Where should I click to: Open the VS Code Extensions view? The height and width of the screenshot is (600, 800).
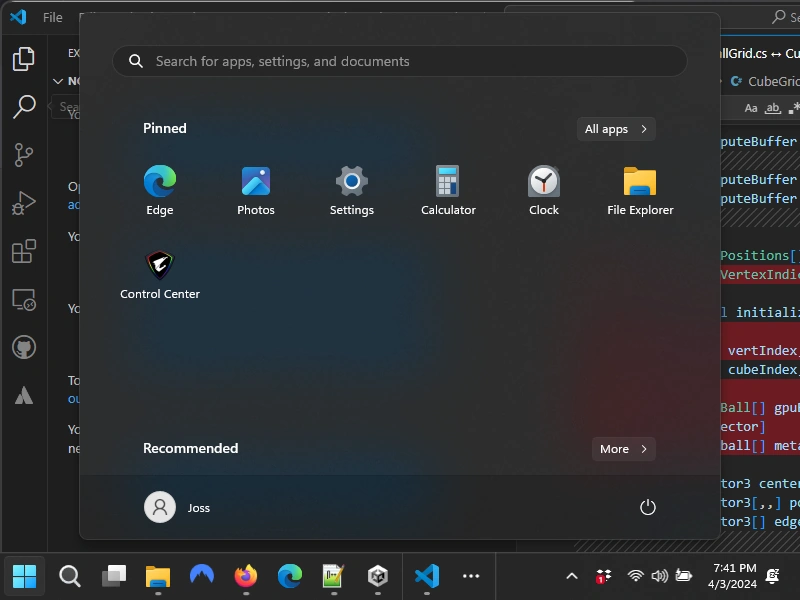23,251
